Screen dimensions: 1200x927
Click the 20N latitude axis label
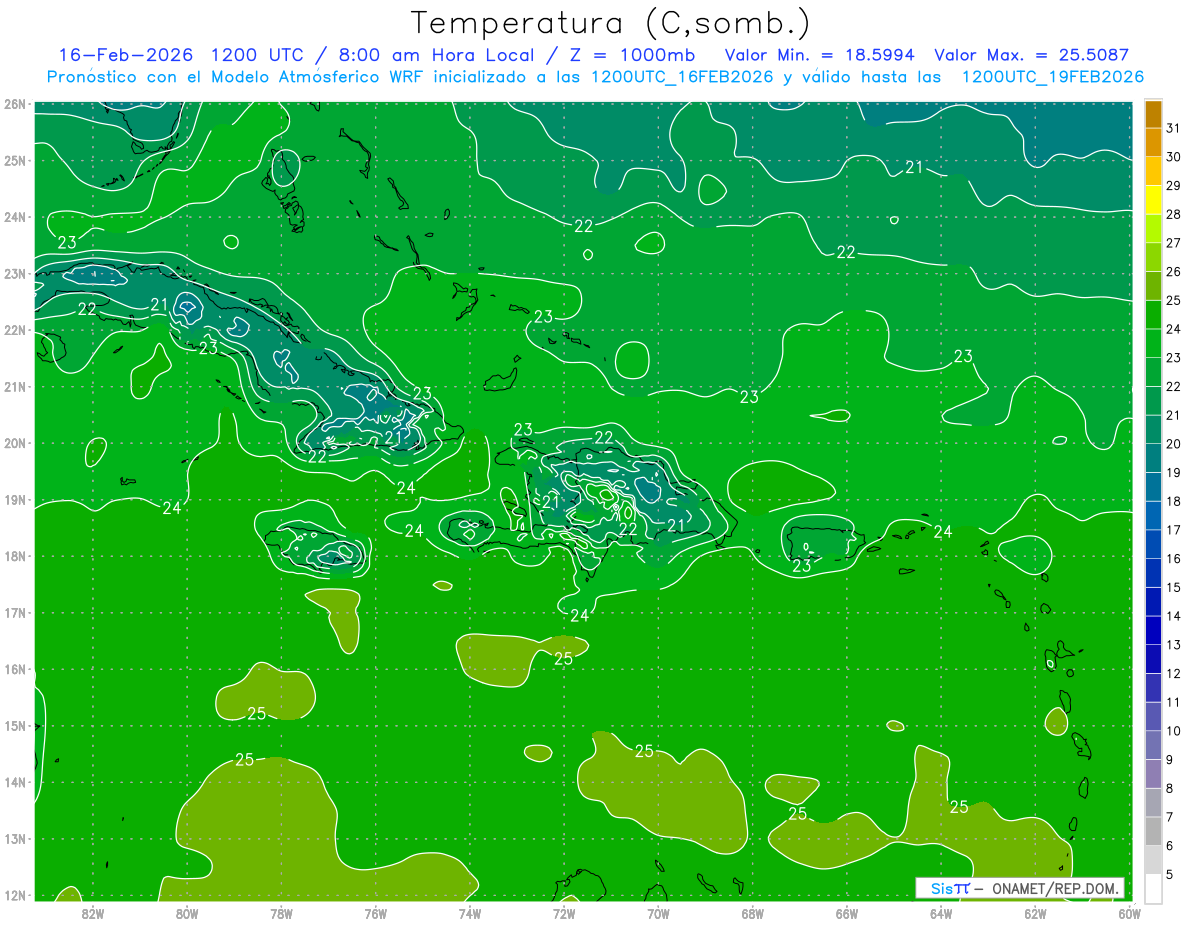point(15,443)
